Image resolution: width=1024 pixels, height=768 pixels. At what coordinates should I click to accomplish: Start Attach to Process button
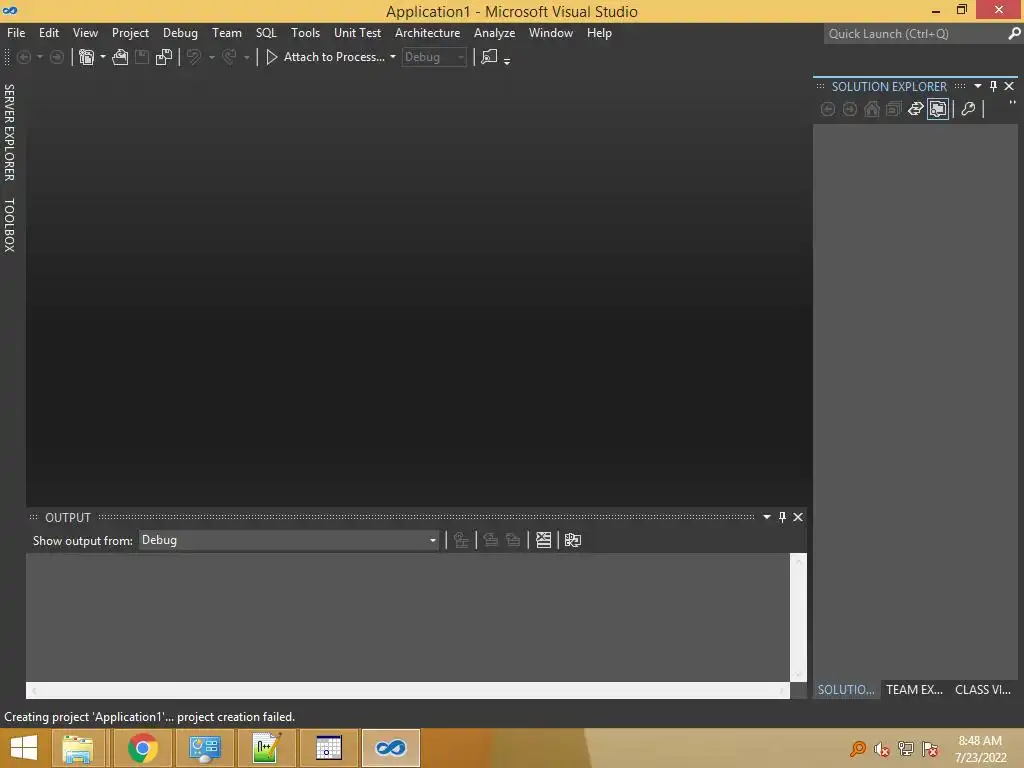click(325, 57)
